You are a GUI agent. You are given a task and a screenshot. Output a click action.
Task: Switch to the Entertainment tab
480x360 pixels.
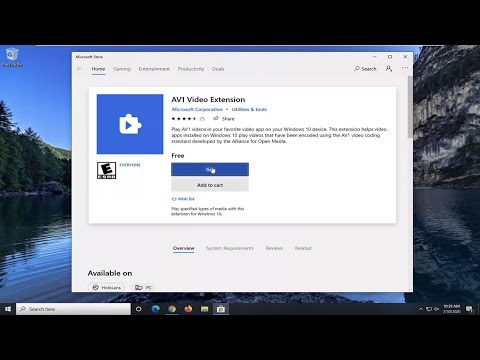point(154,69)
